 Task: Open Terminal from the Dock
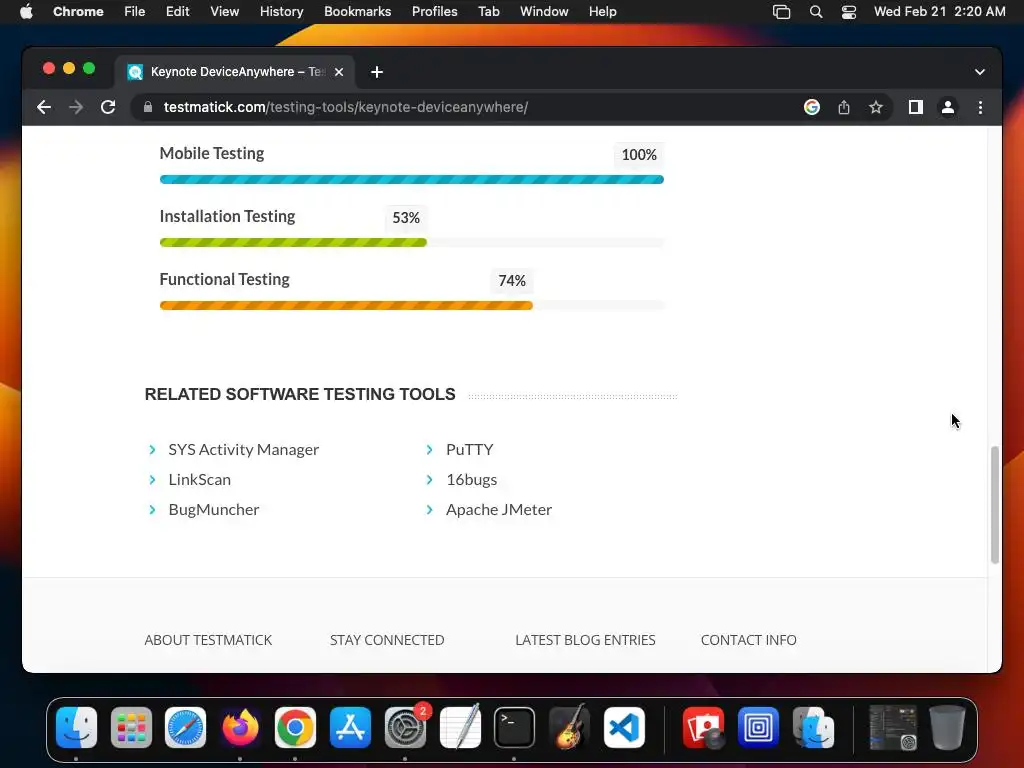point(515,728)
